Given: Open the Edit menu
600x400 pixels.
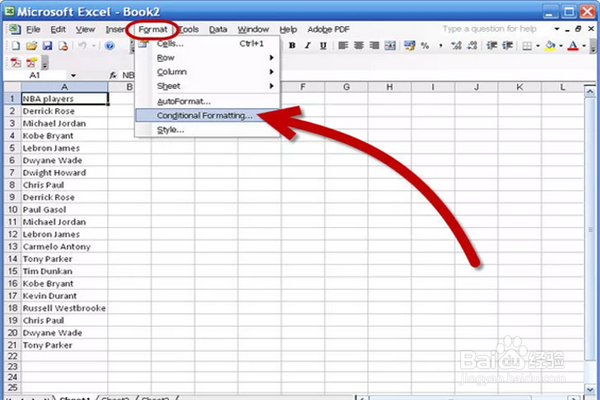Looking at the screenshot, I should click(x=58, y=29).
